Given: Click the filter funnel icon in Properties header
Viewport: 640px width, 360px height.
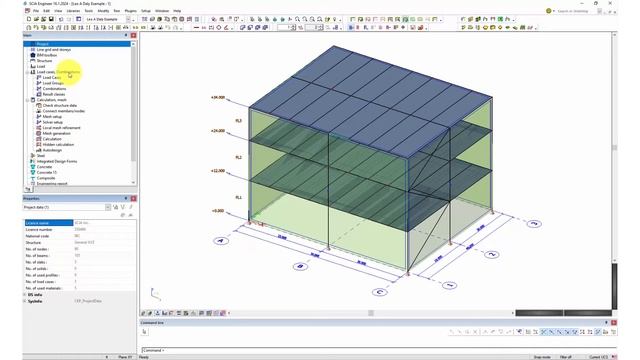Looking at the screenshot, I should (x=122, y=207).
